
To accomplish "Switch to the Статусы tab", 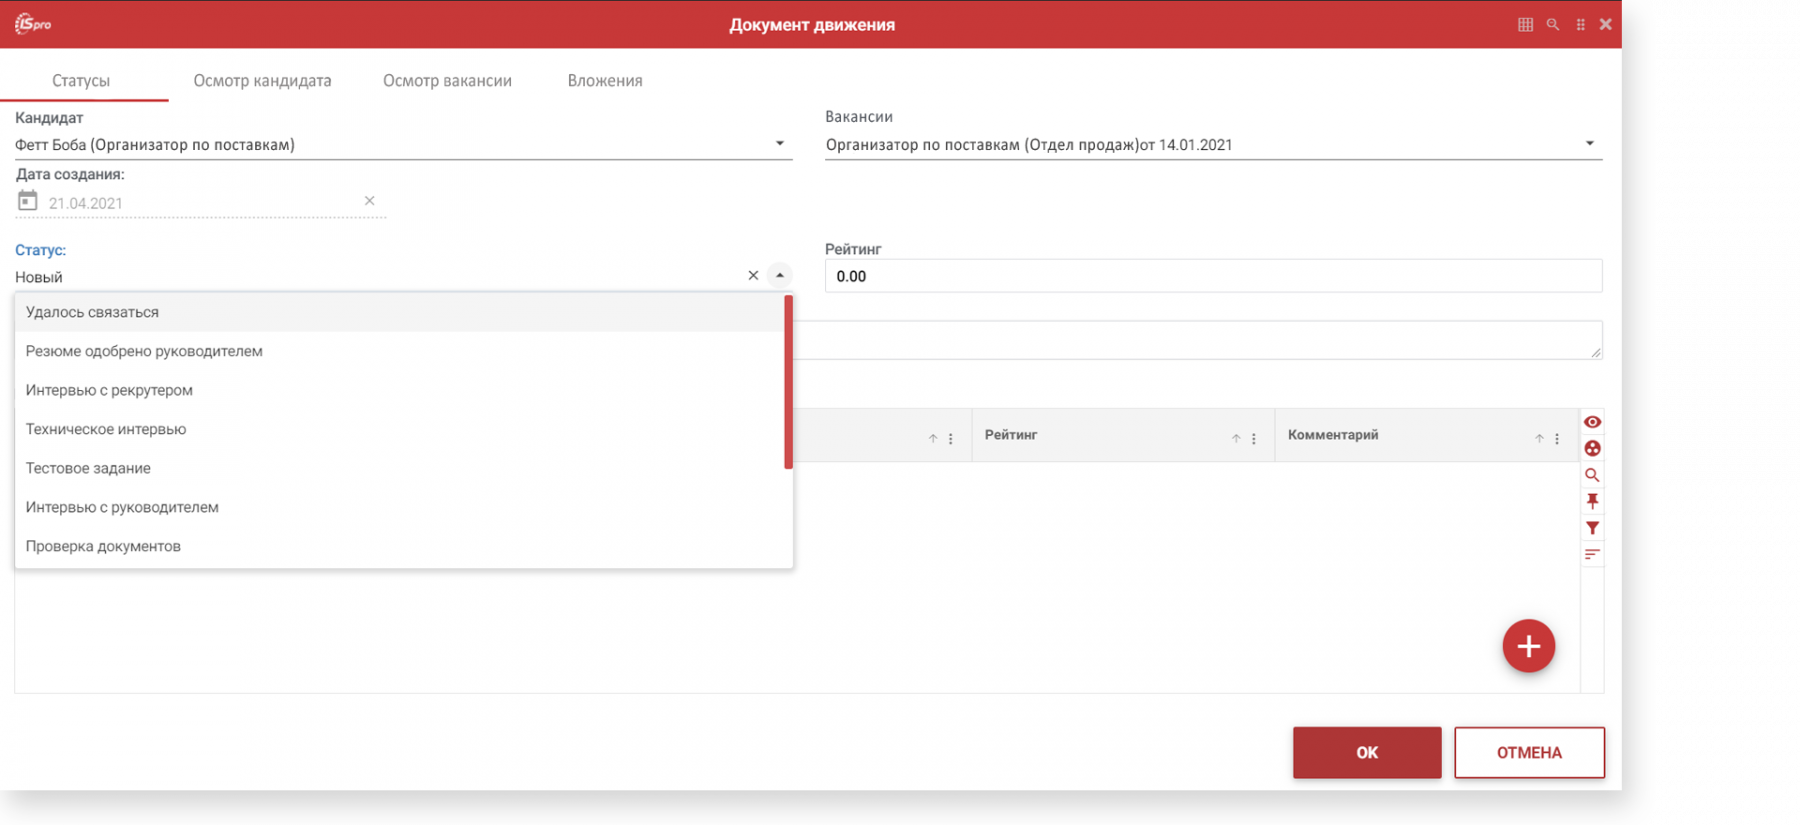I will click(81, 80).
